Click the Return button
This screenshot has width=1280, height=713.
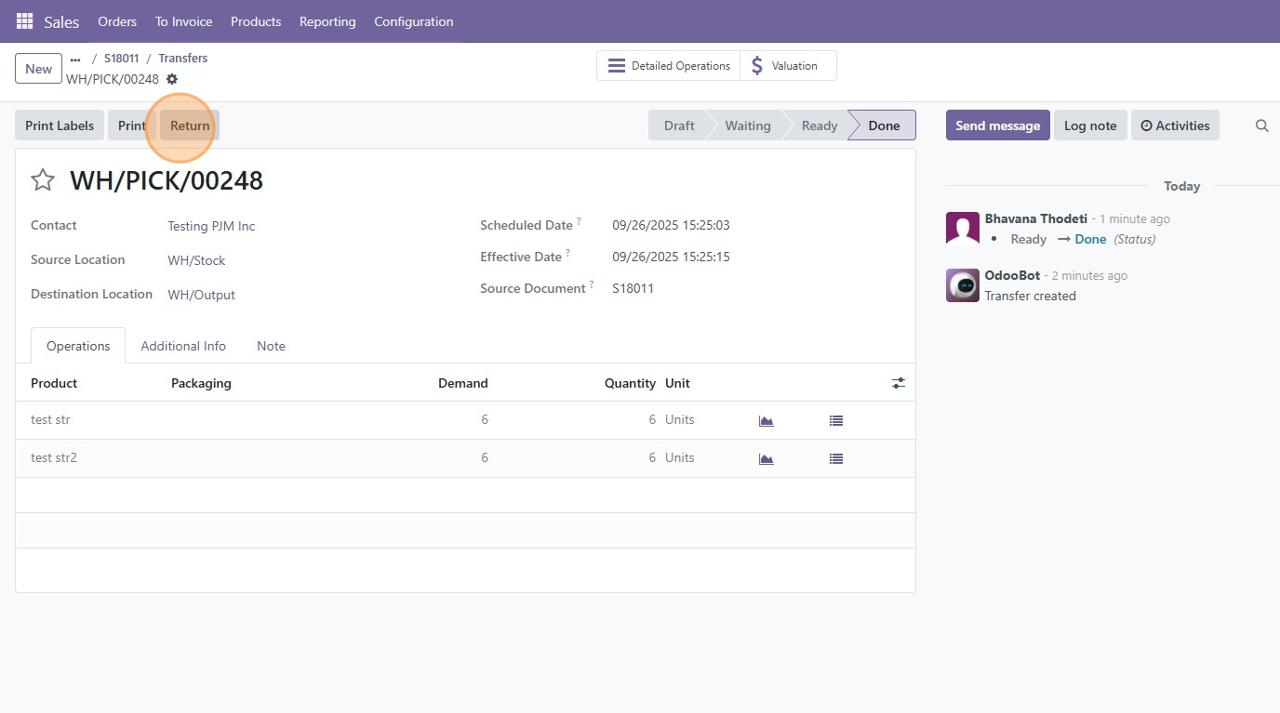[x=190, y=126]
